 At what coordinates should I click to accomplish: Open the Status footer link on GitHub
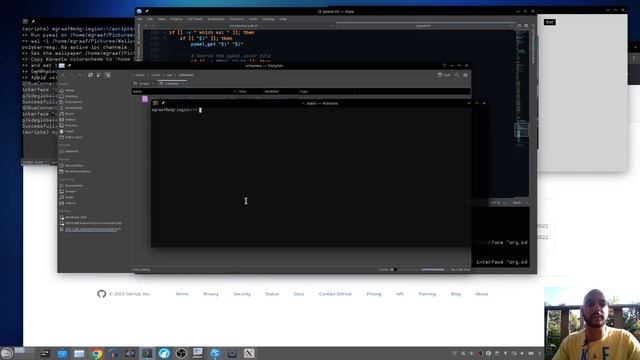pyautogui.click(x=272, y=294)
